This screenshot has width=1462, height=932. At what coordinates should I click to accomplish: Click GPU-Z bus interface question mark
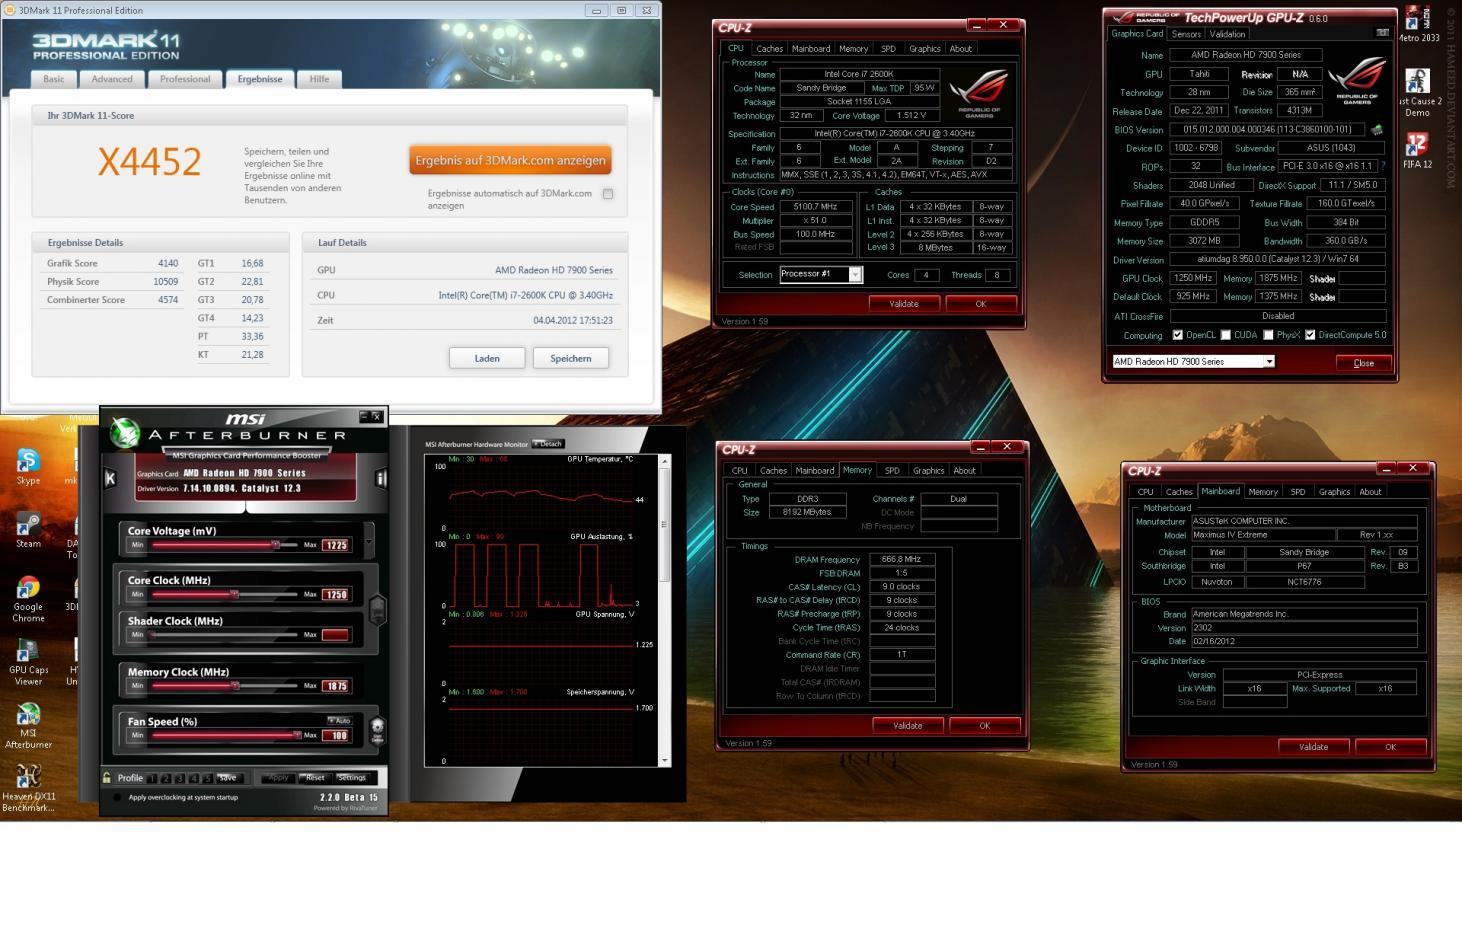pos(1385,166)
